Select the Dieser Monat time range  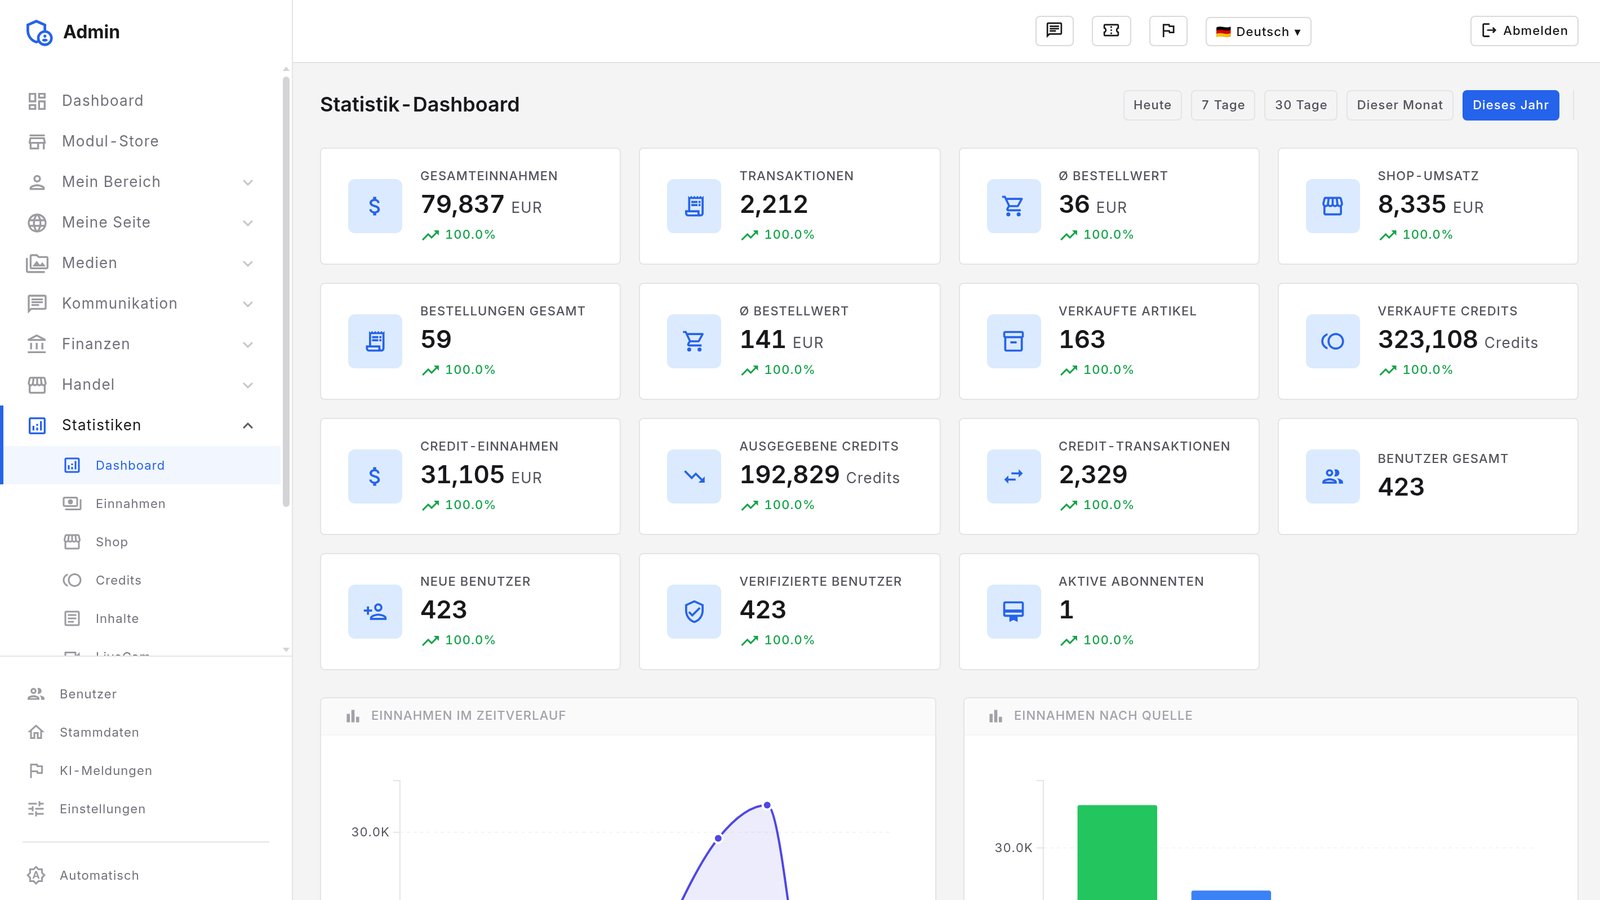tap(1400, 105)
